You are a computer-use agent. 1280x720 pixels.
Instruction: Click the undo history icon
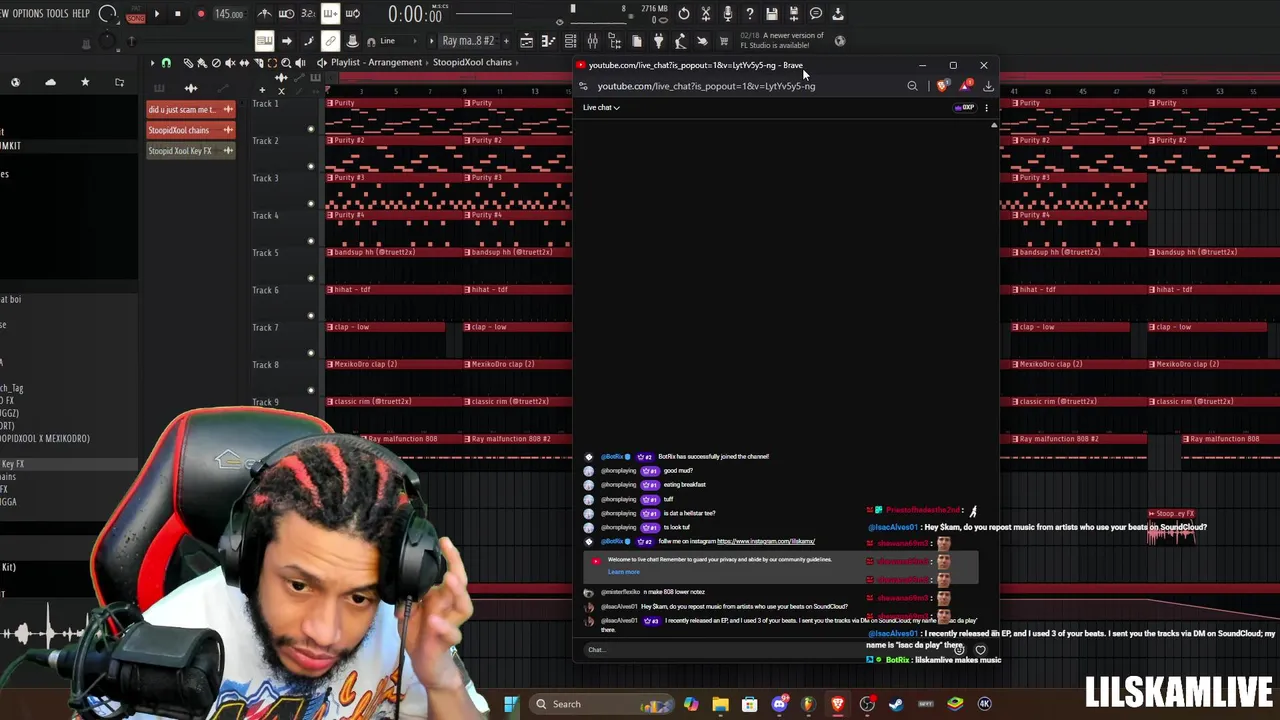(x=684, y=14)
